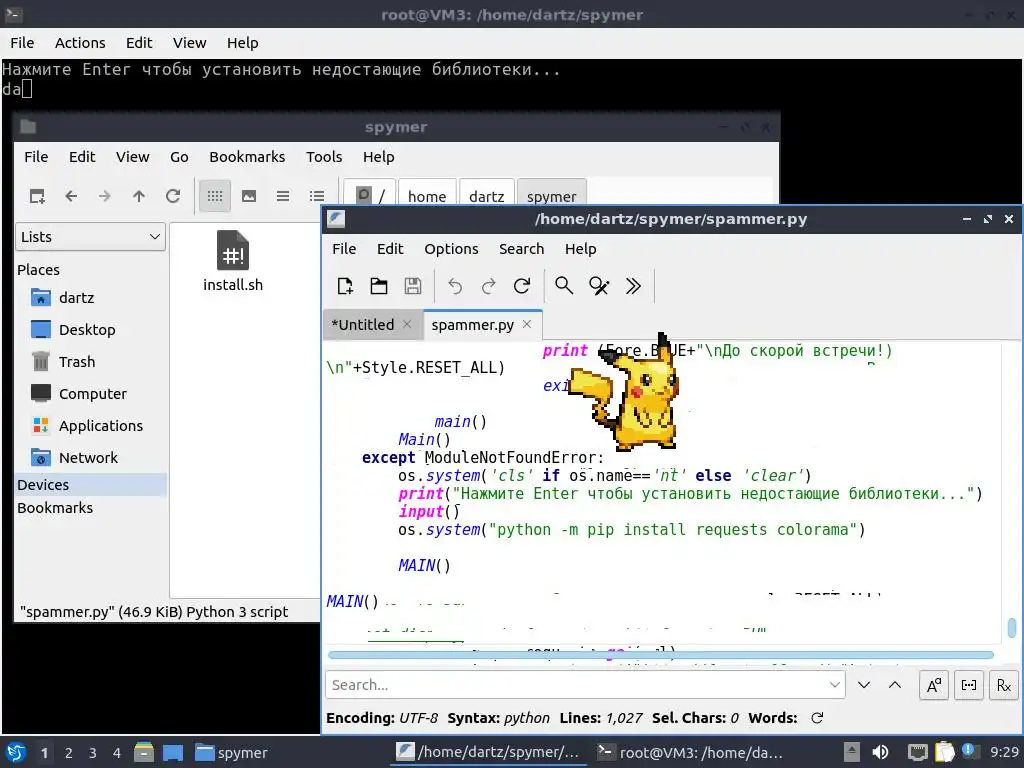Click the taskbar volume icon
Image resolution: width=1024 pixels, height=768 pixels.
pyautogui.click(x=880, y=752)
